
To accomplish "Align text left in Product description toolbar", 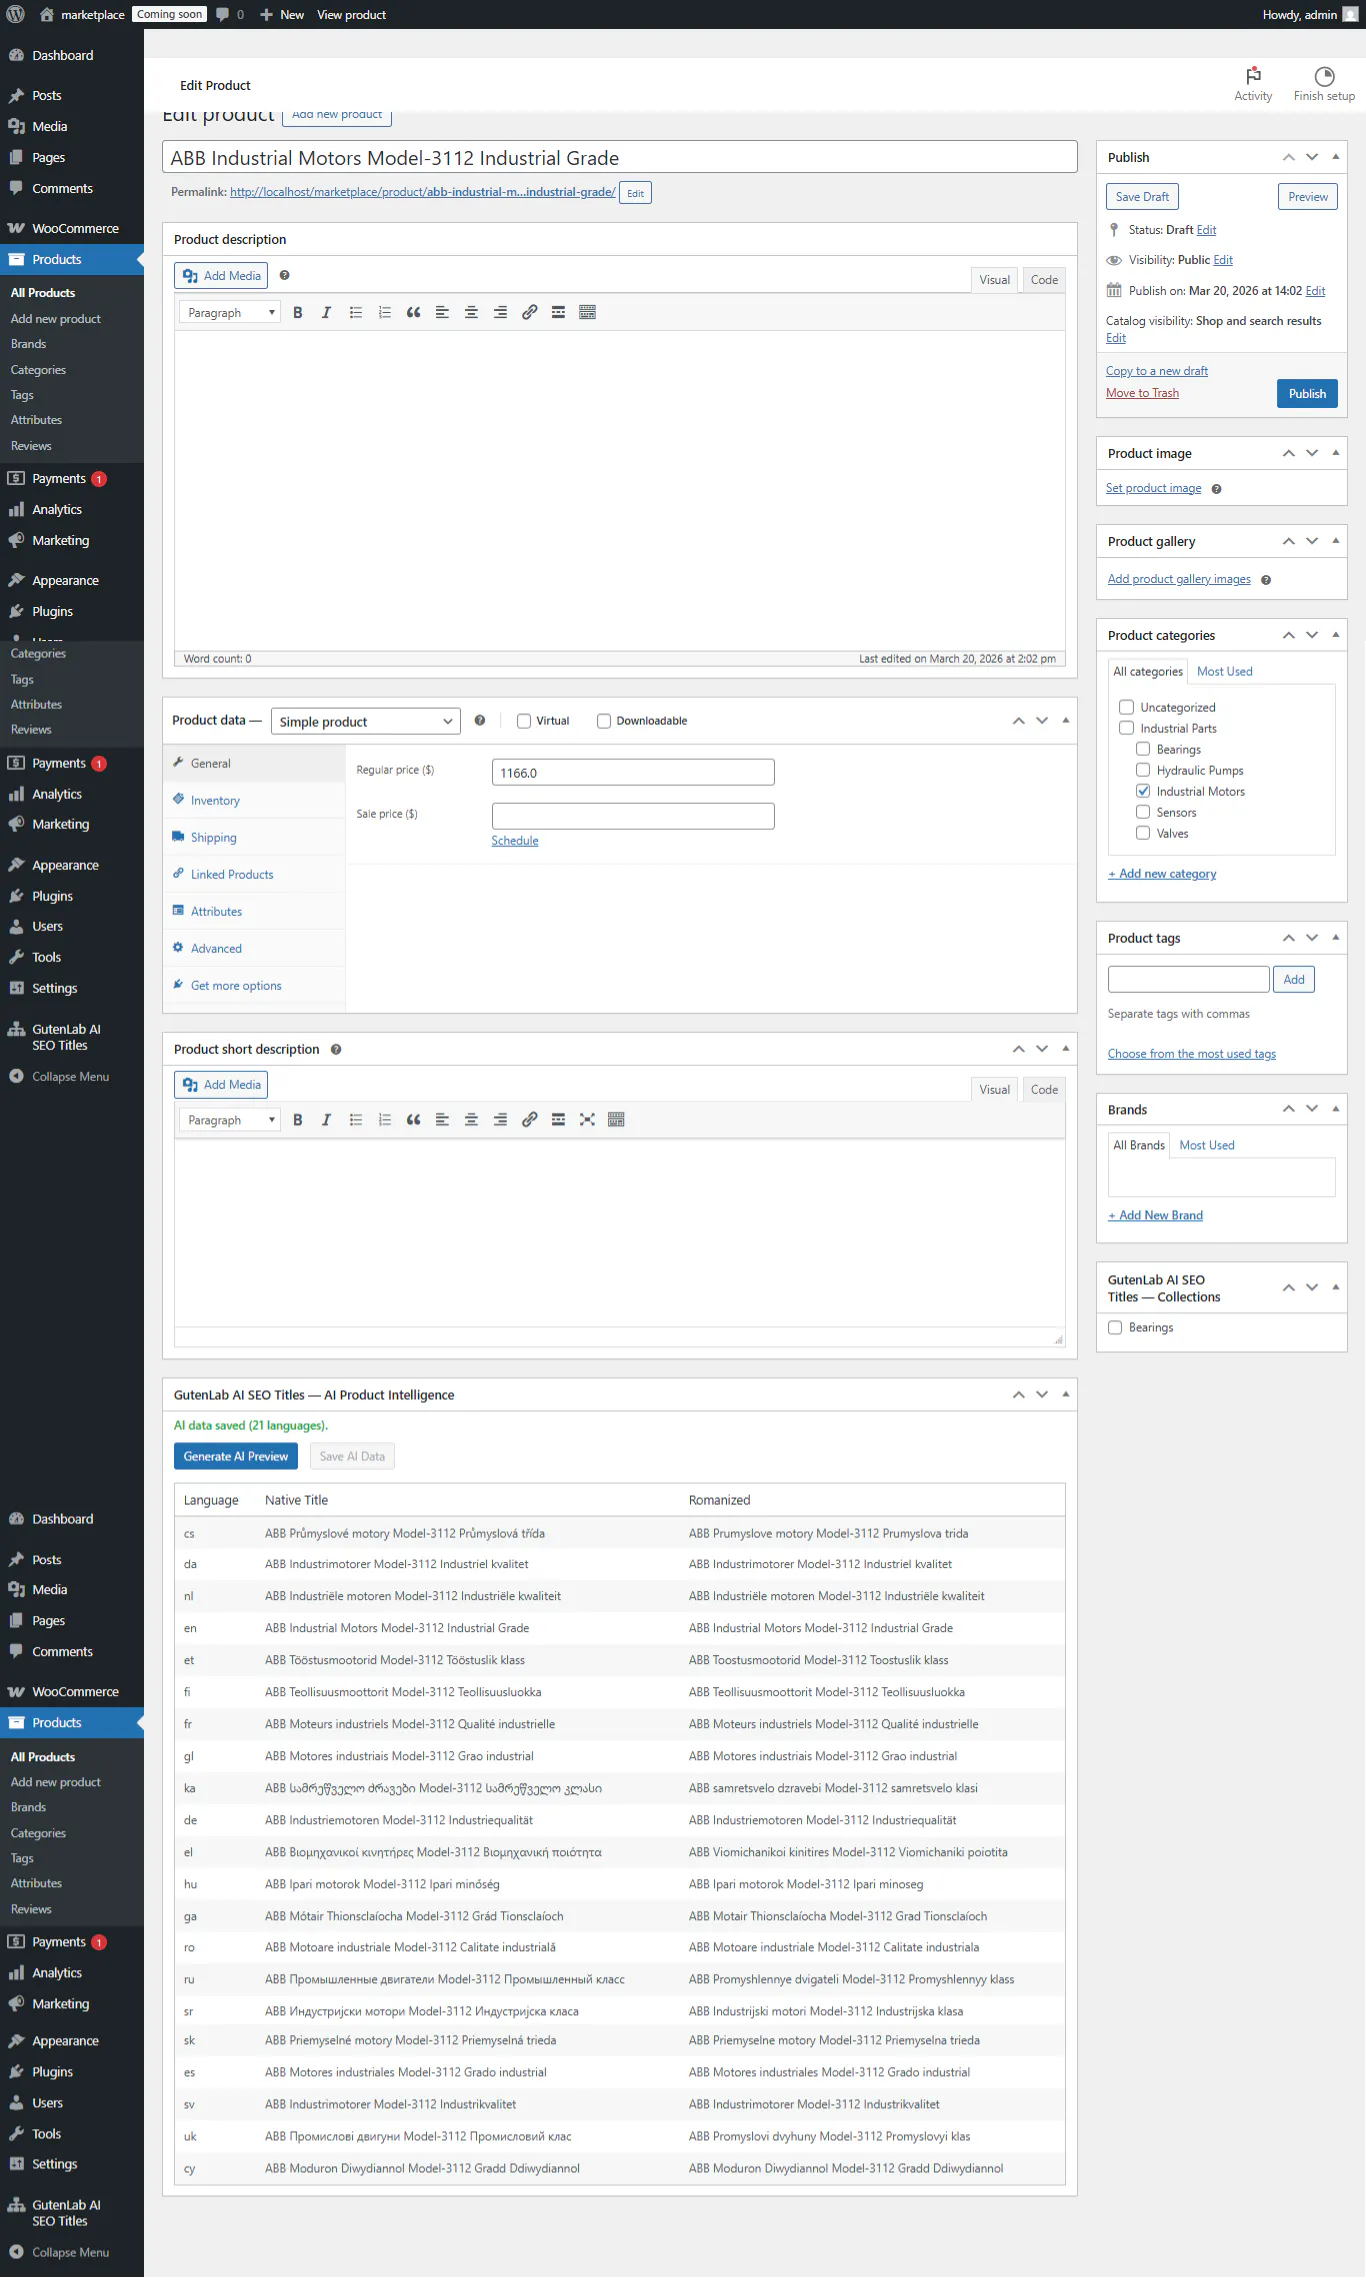I will pos(442,313).
